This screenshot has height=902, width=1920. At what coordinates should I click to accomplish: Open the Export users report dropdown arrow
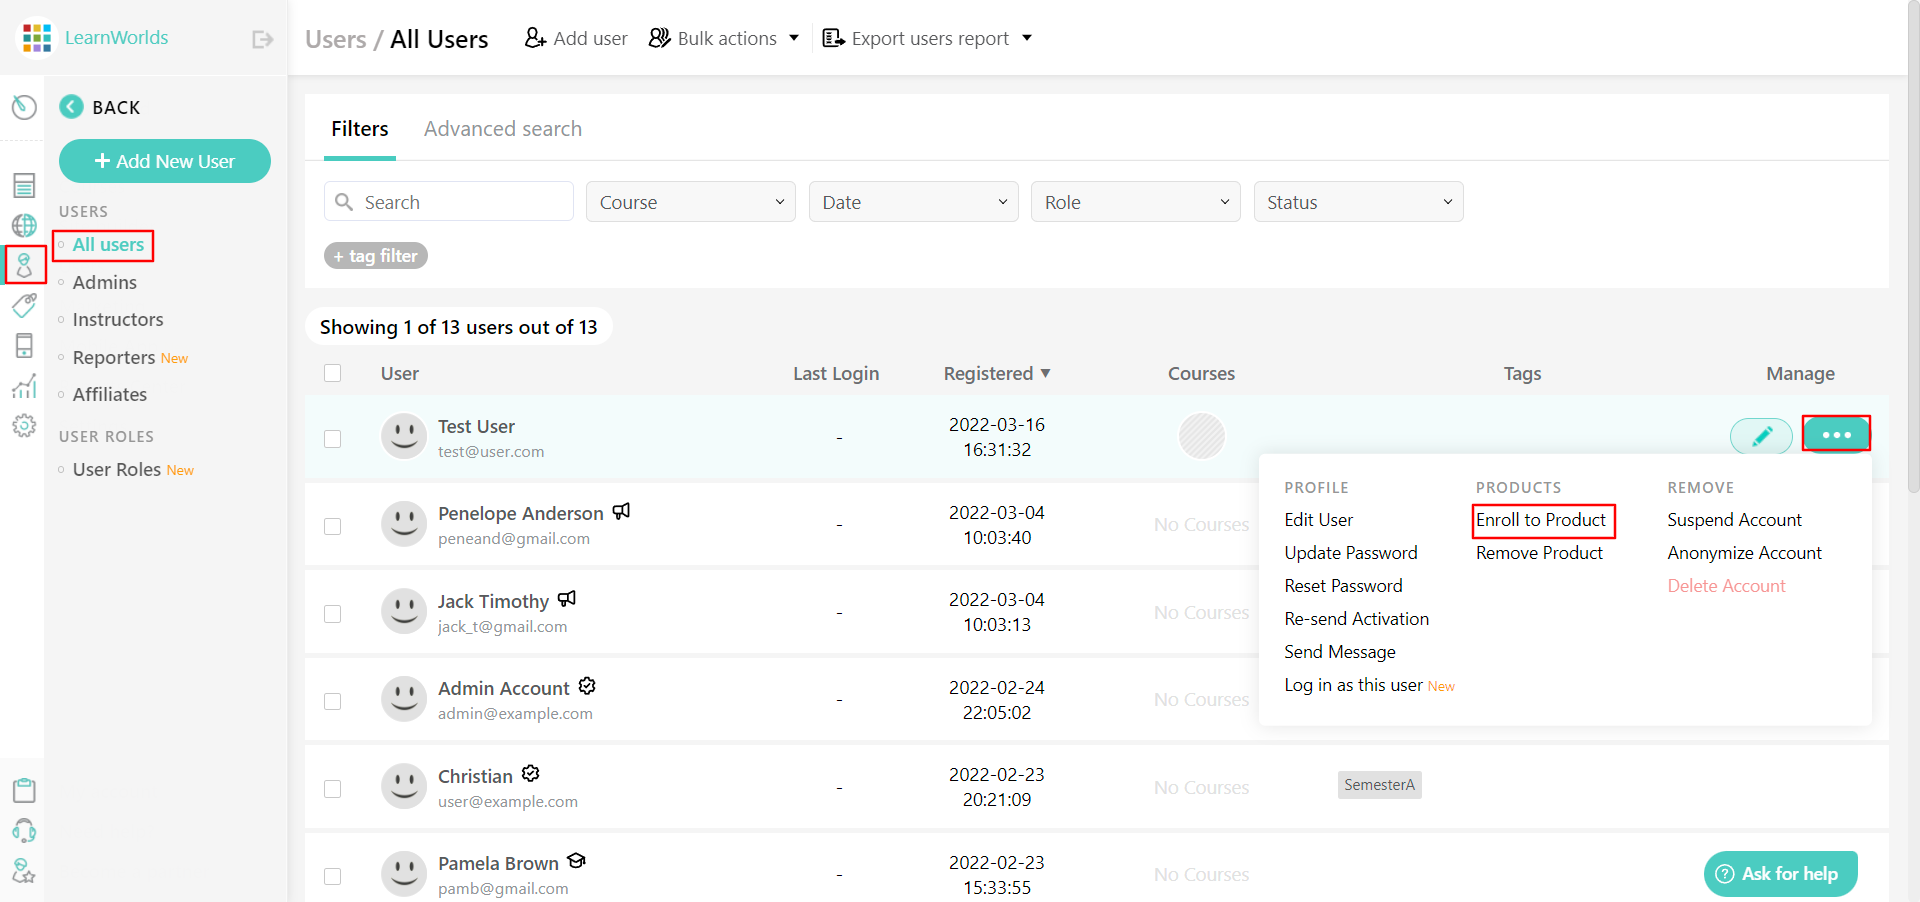(x=1027, y=38)
